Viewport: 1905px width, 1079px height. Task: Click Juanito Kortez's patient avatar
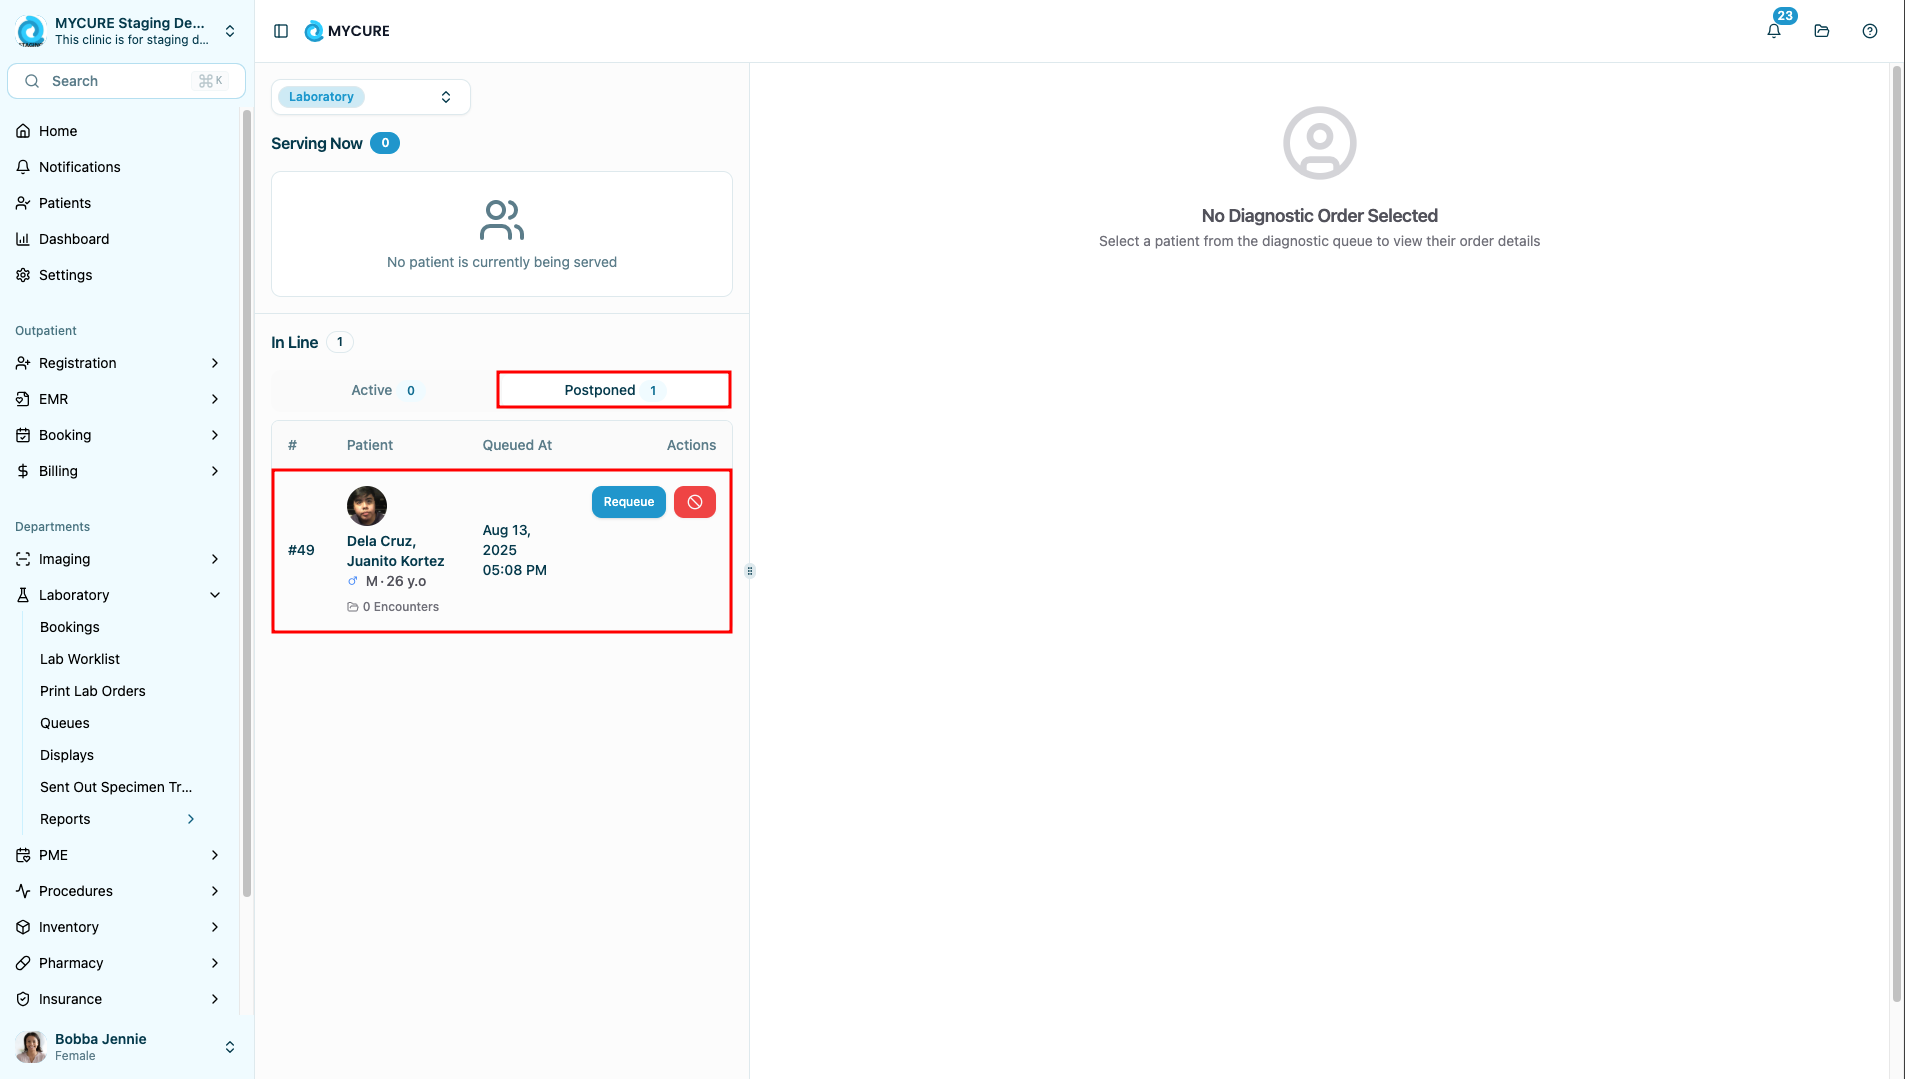(366, 506)
